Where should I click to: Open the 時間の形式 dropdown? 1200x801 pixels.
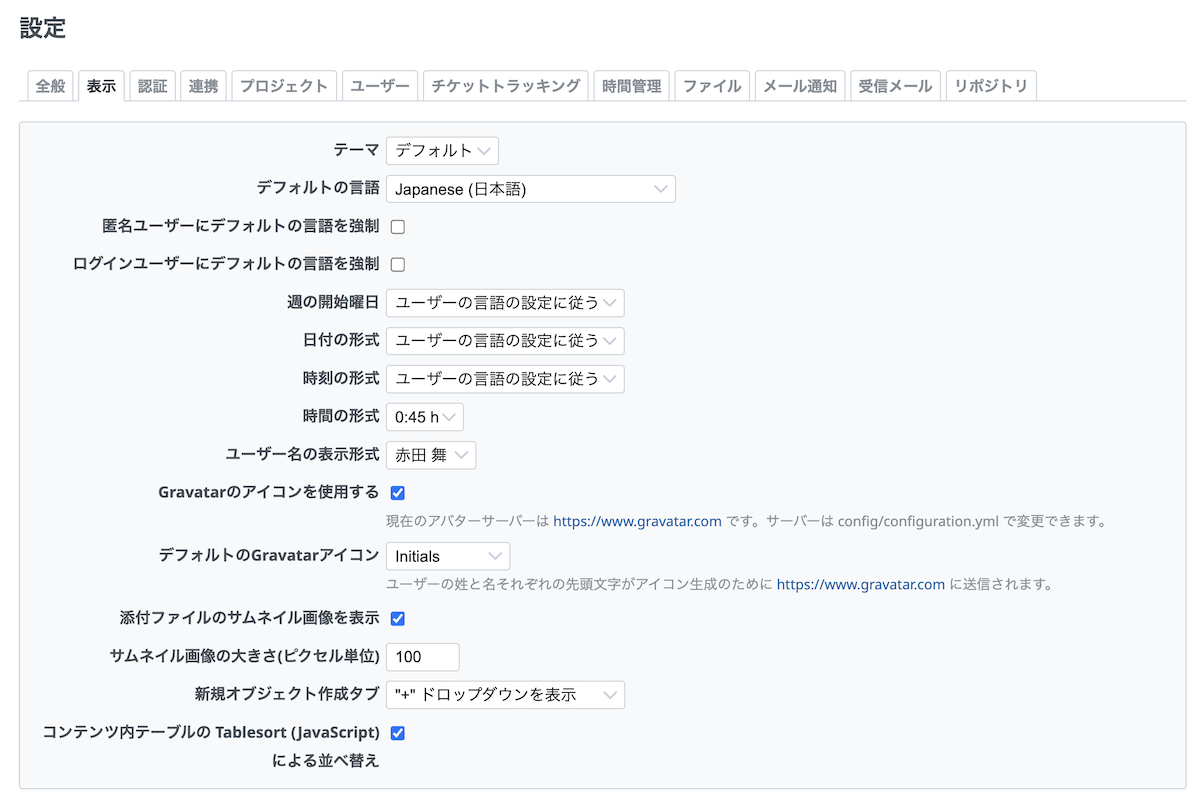click(424, 417)
